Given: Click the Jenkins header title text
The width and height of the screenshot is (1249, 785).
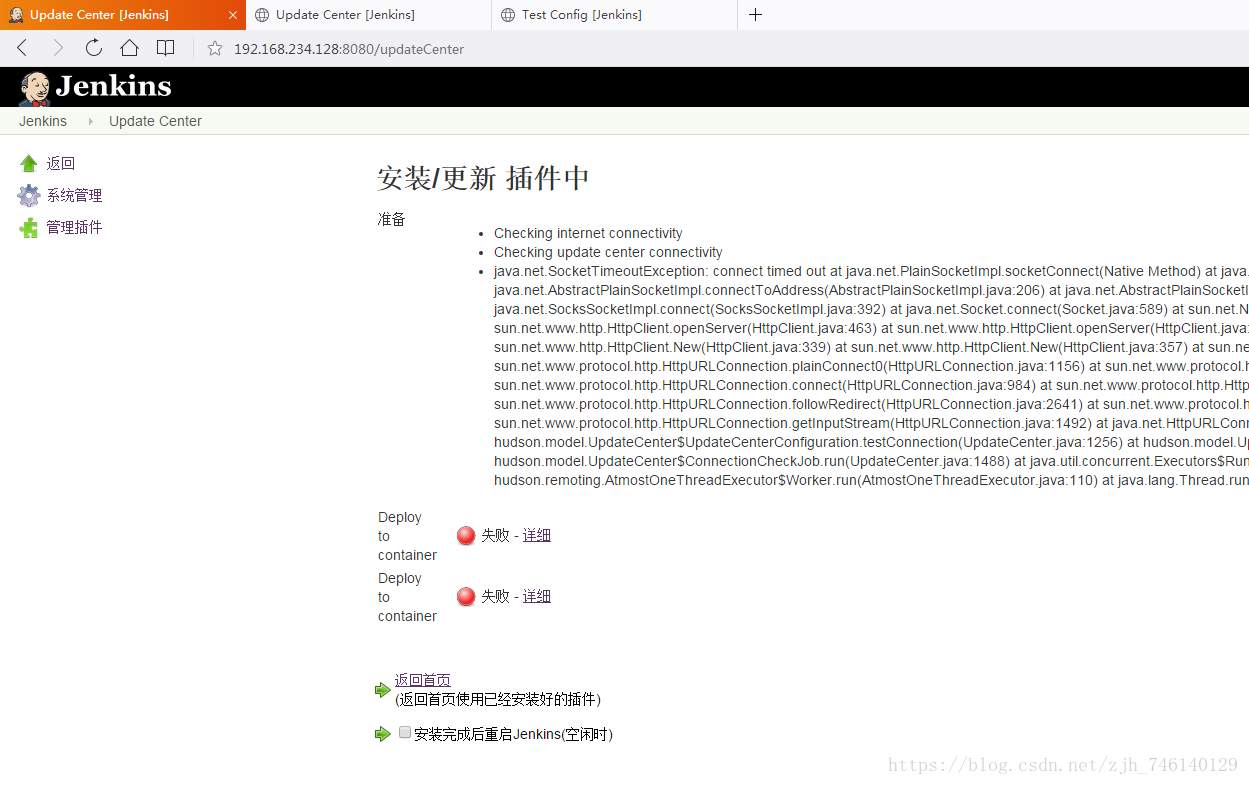Looking at the screenshot, I should click(113, 86).
